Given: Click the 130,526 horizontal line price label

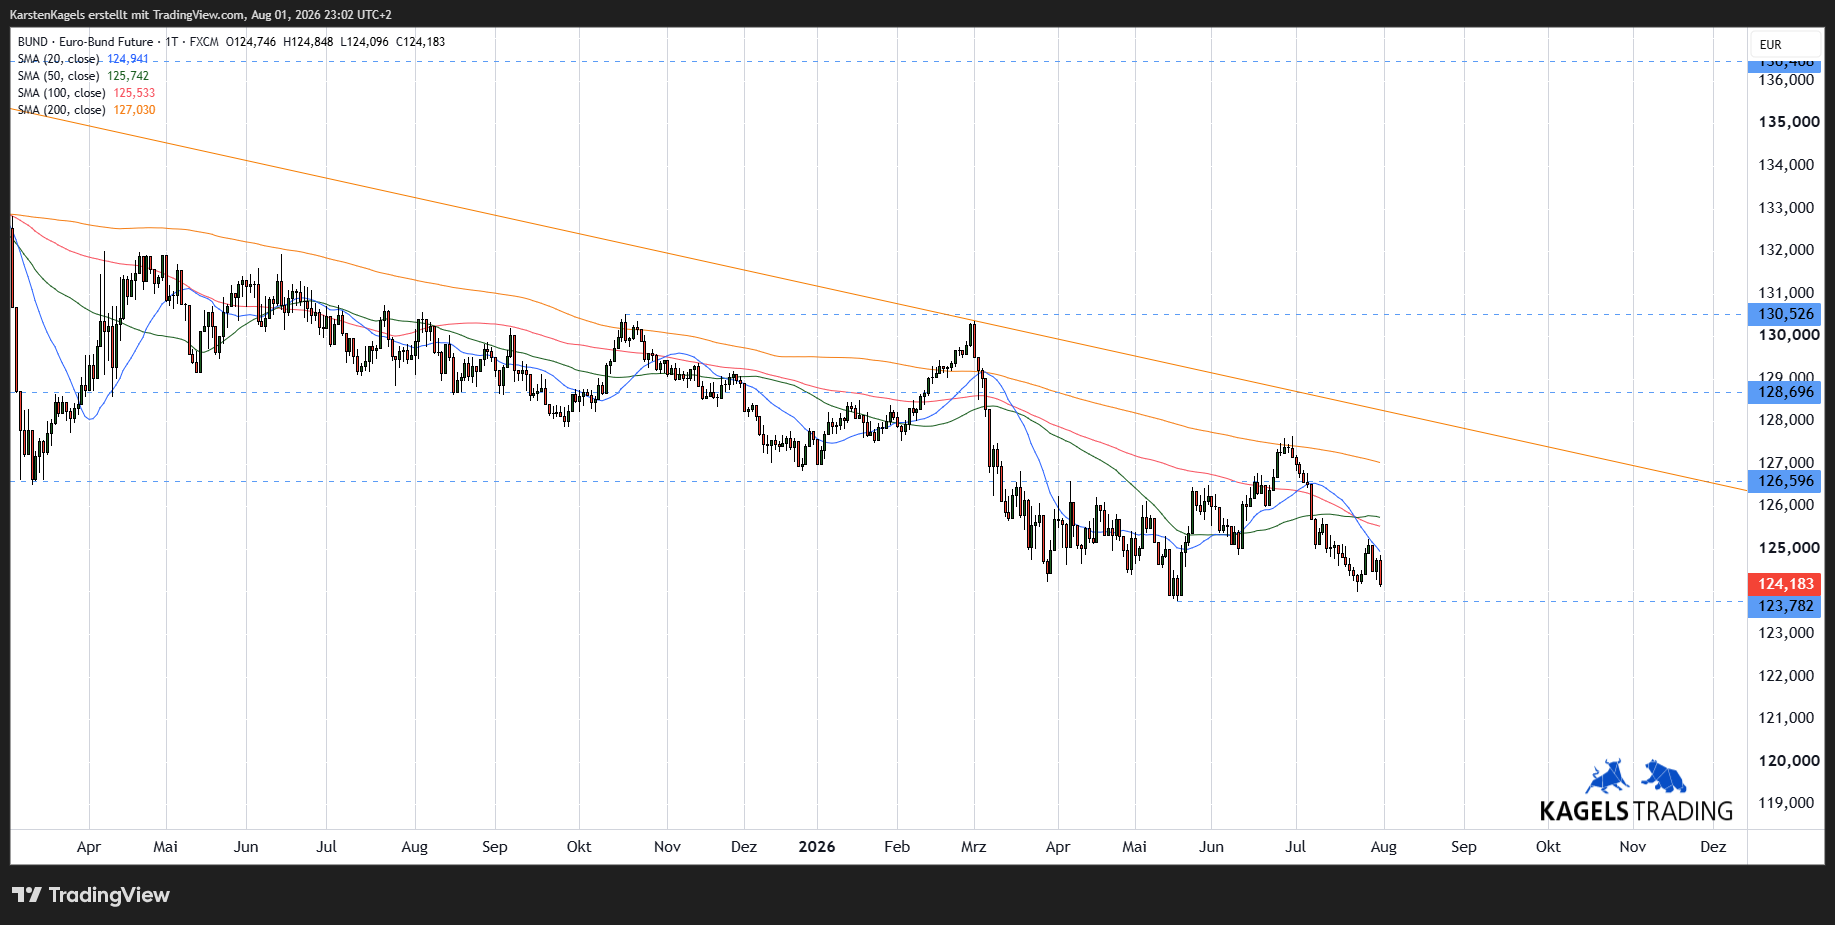Looking at the screenshot, I should 1785,314.
